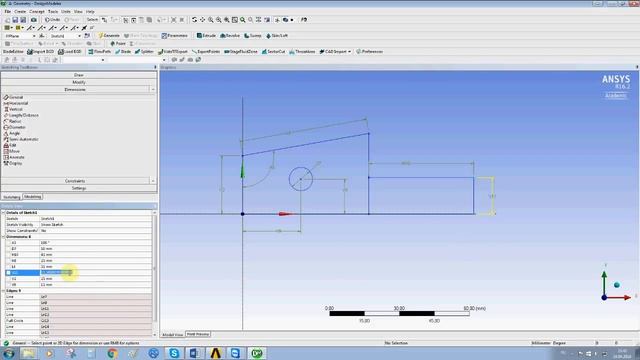640x360 pixels.
Task: Click the image capture camera icon
Action: click(34, 20)
